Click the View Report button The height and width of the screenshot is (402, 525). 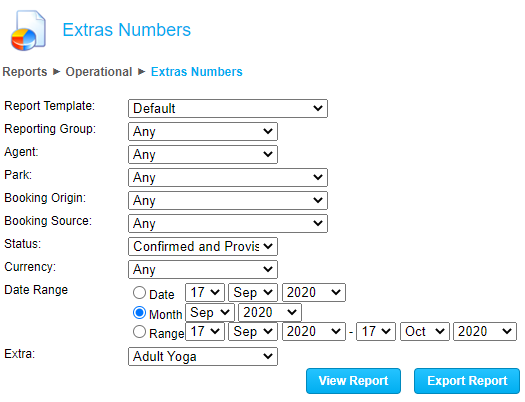(353, 381)
